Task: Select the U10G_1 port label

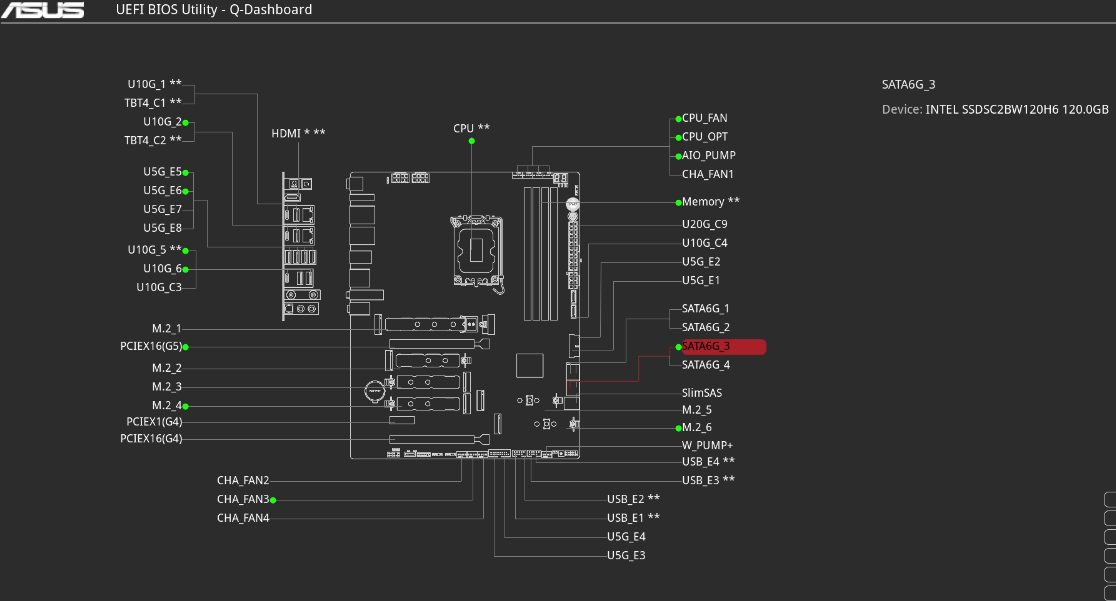Action: 154,84
